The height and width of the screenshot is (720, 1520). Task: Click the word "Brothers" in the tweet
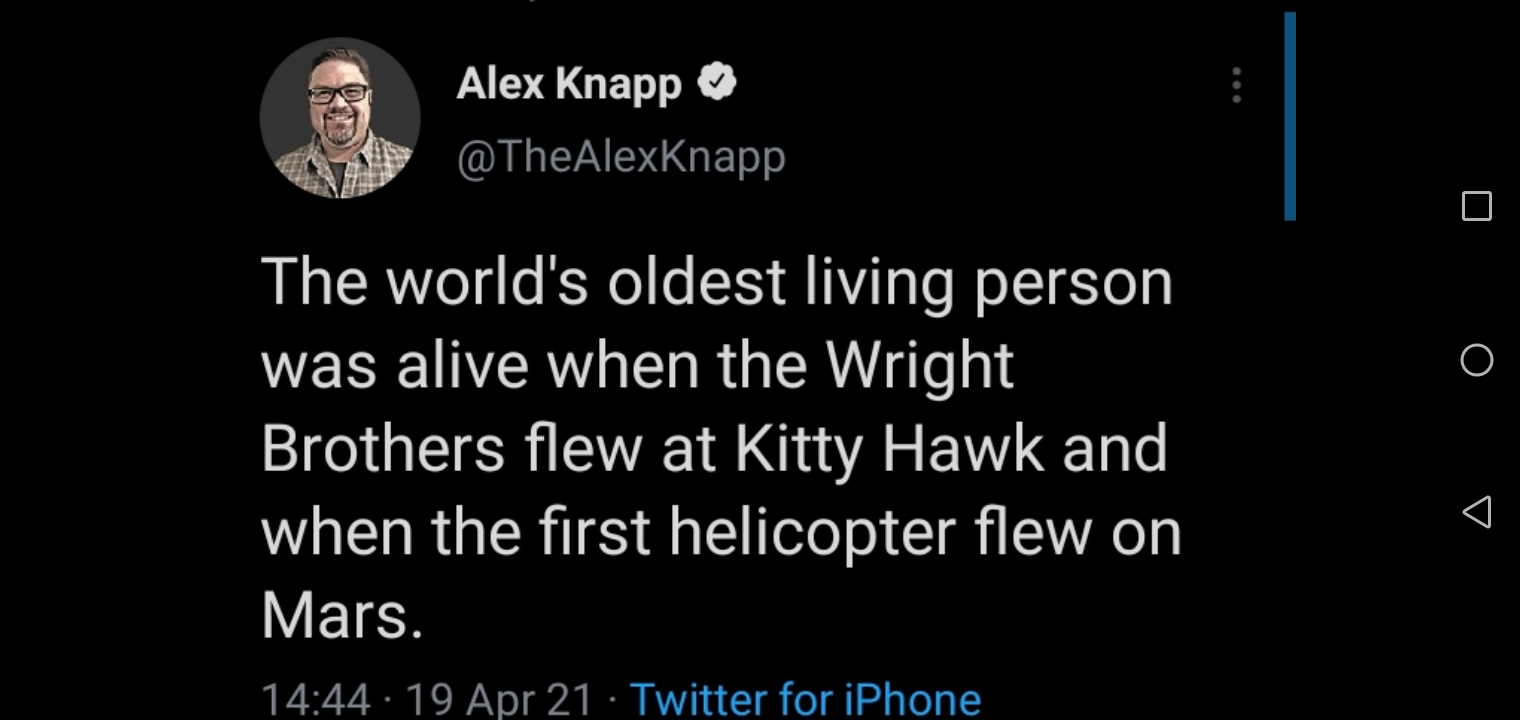click(x=383, y=448)
